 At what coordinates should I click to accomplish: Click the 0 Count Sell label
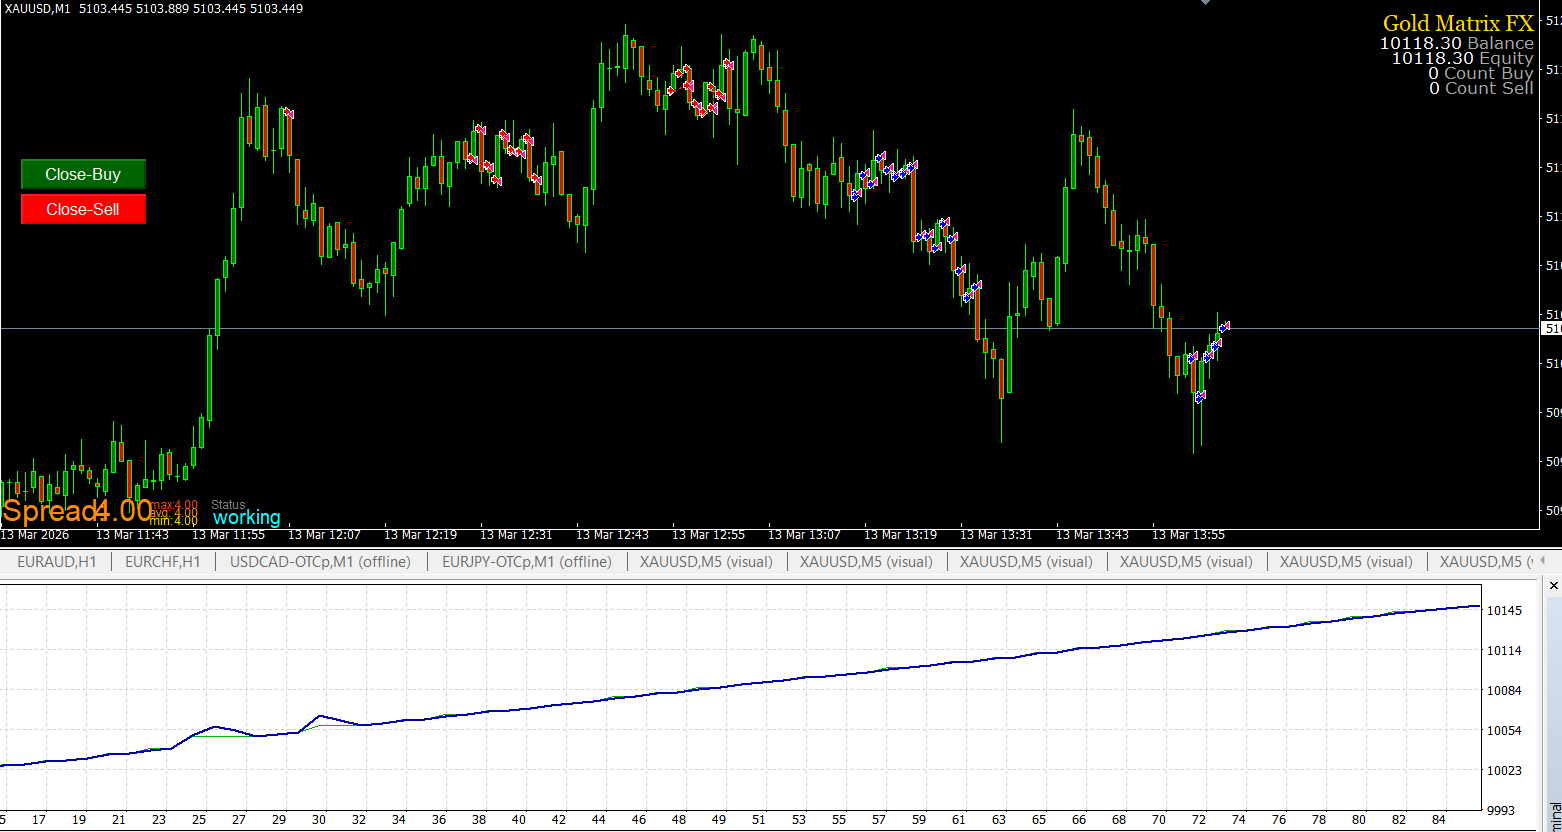pos(1482,88)
